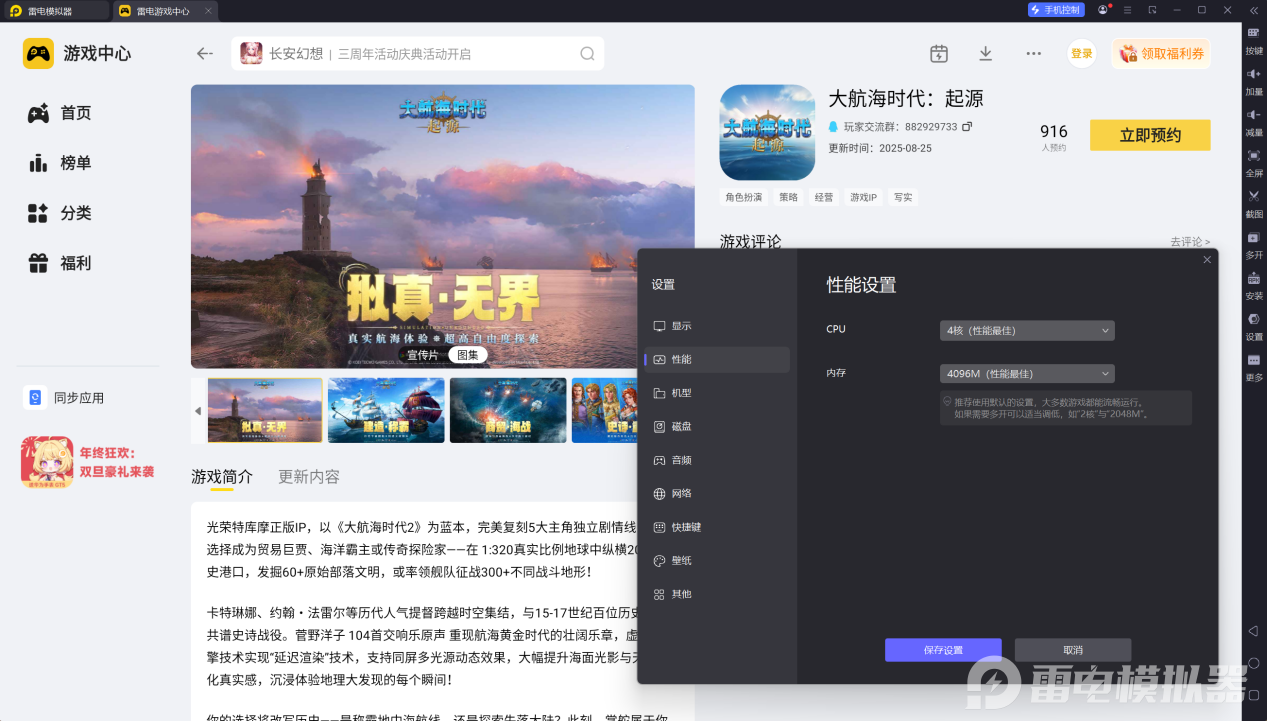The image size is (1267, 721).
Task: Click the screenshot (截图) scissors icon
Action: [x=1253, y=196]
